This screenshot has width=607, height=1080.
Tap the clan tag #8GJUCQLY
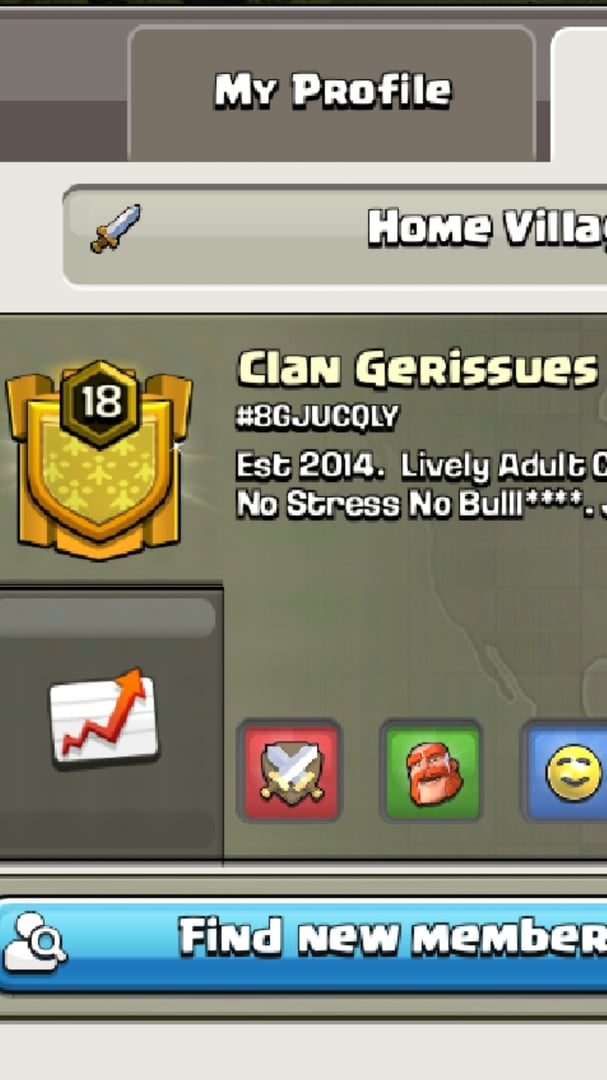tap(318, 417)
